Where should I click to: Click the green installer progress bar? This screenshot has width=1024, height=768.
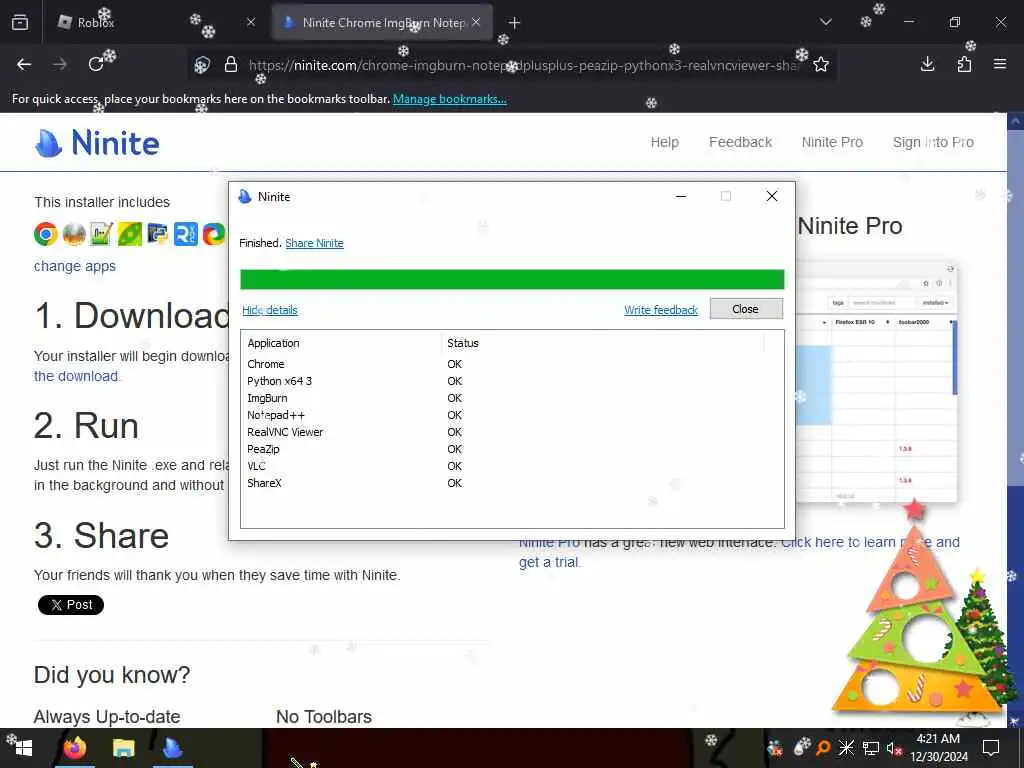(512, 279)
